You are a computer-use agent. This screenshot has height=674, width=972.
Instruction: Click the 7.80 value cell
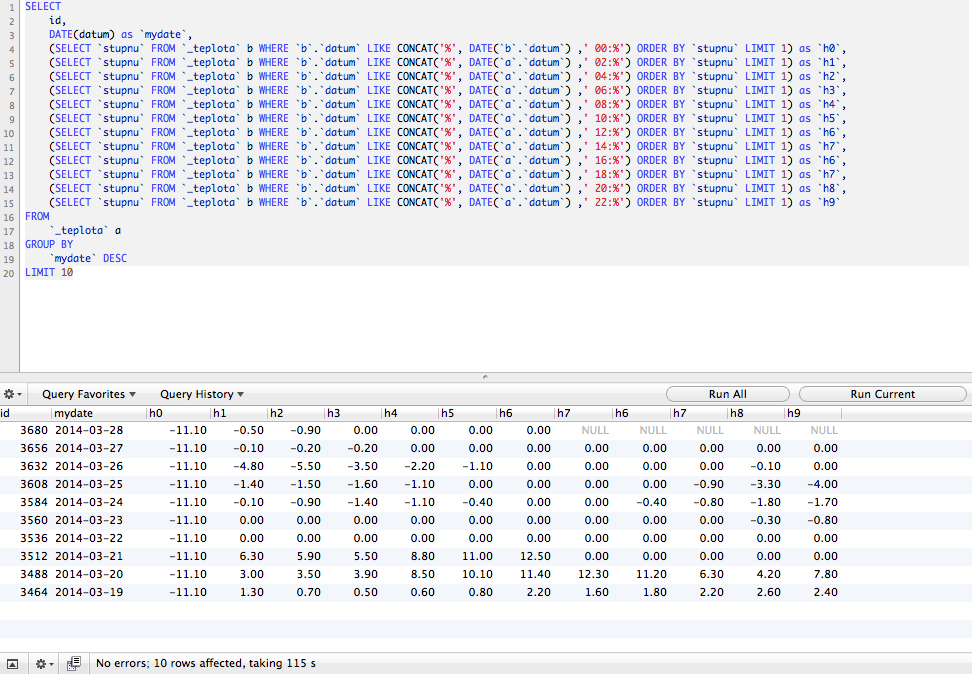point(826,574)
